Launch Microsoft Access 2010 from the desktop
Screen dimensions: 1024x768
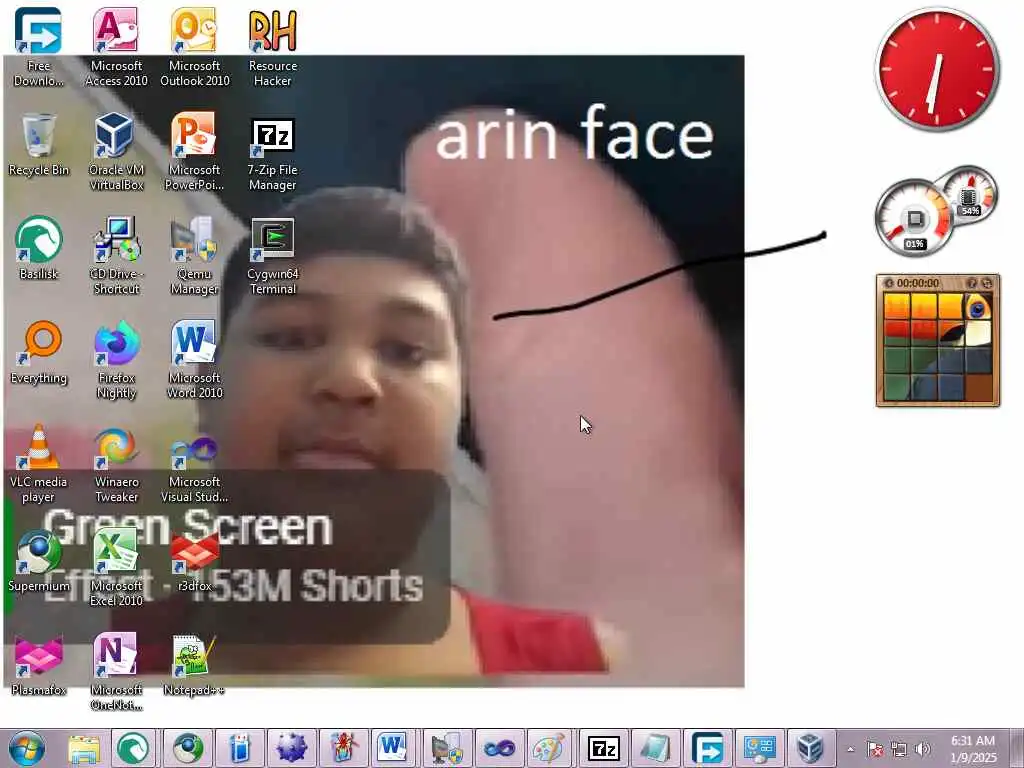[116, 46]
